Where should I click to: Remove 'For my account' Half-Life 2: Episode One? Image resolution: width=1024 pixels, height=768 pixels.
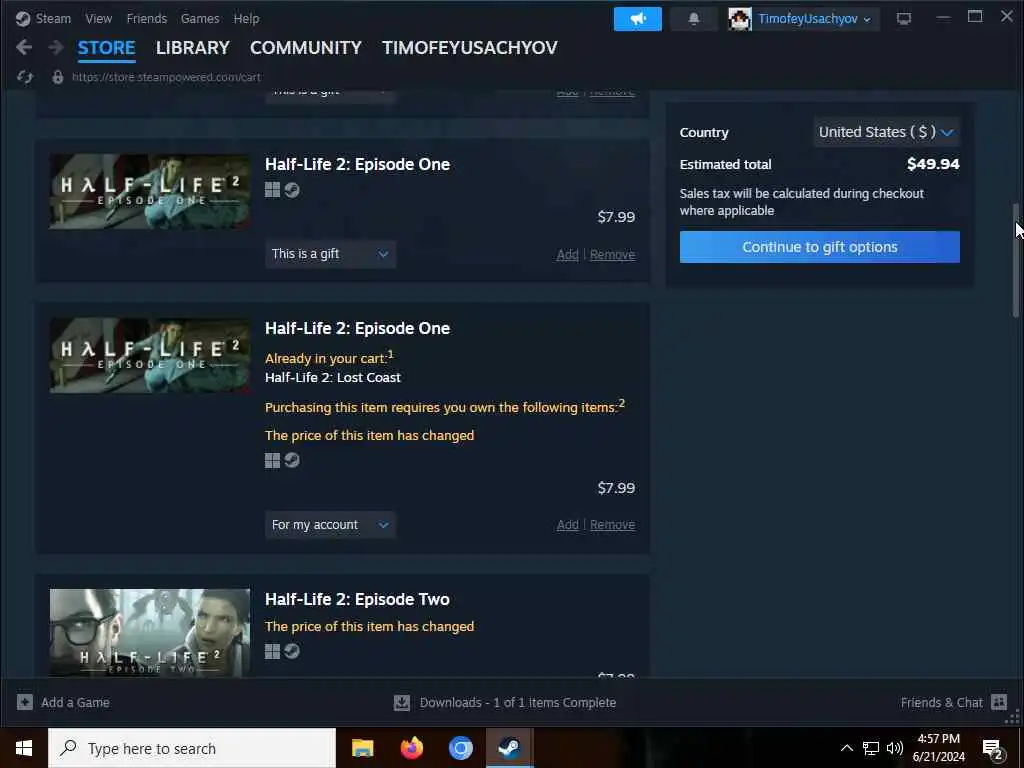613,525
